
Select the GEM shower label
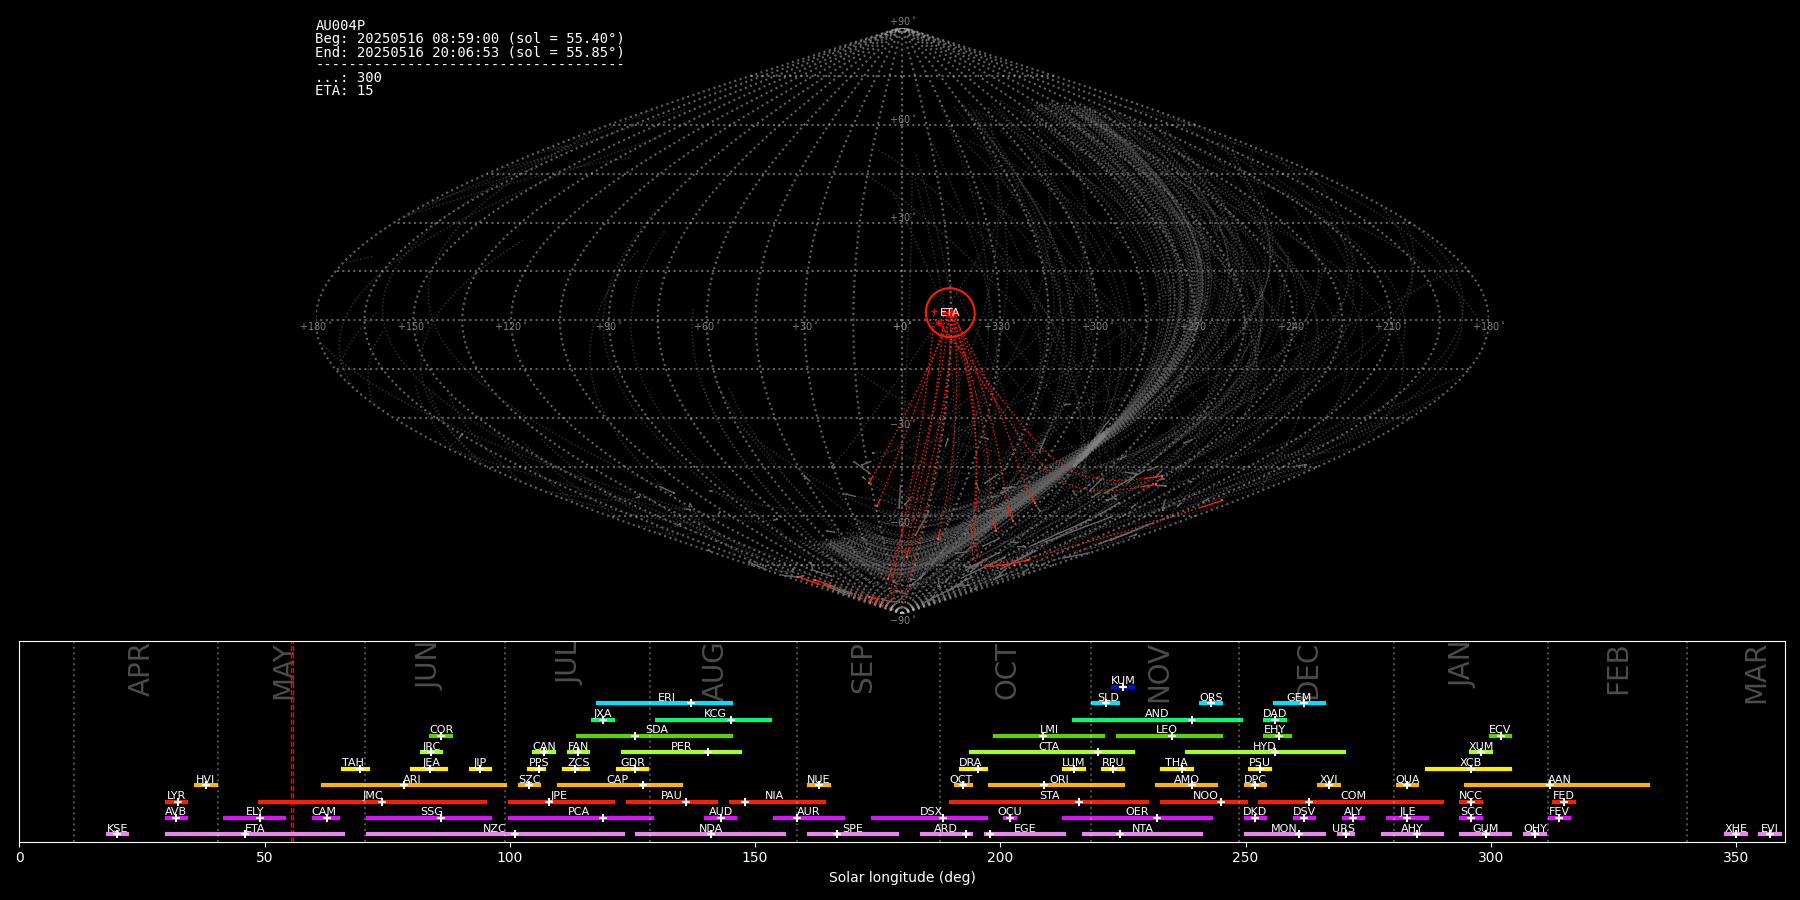(x=1298, y=698)
